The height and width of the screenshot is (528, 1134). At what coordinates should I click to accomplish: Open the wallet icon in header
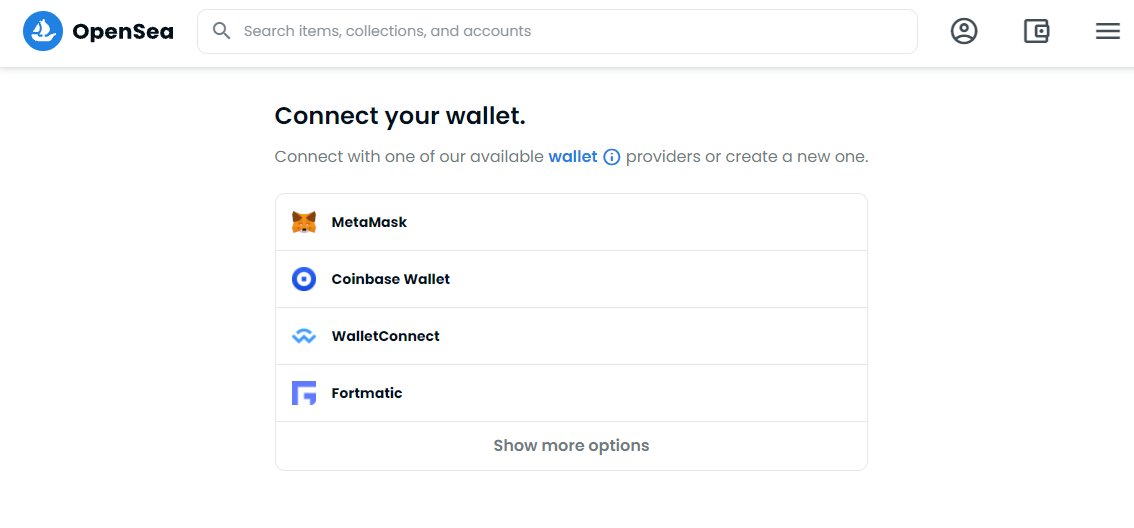1036,31
